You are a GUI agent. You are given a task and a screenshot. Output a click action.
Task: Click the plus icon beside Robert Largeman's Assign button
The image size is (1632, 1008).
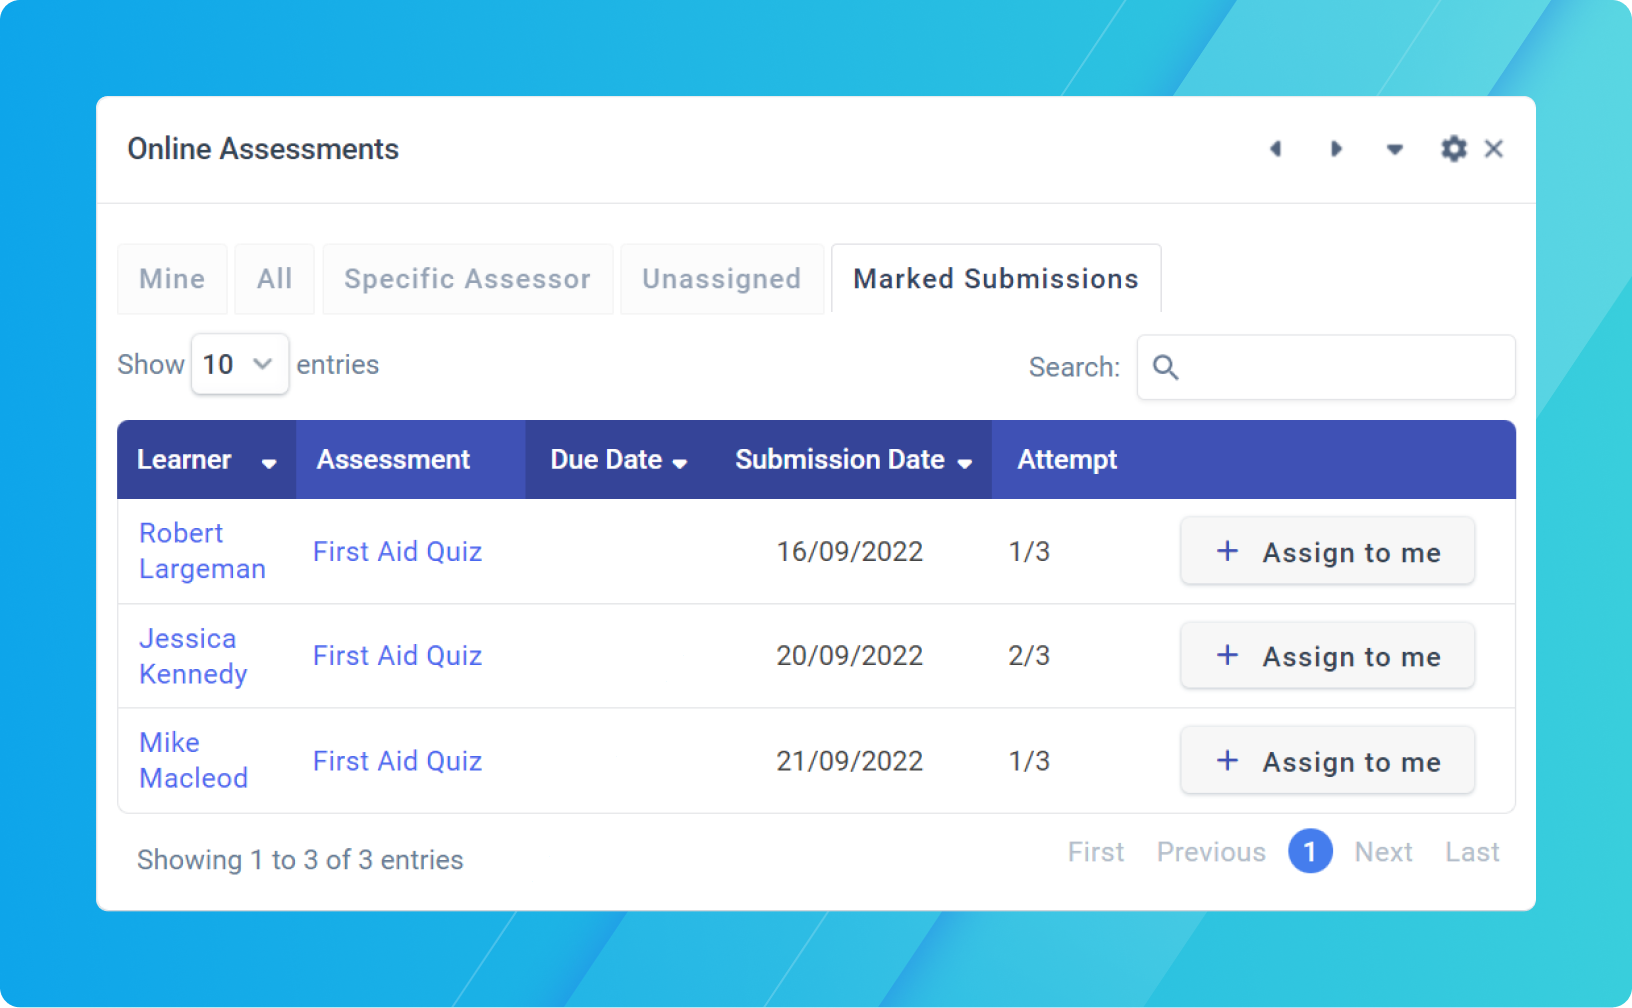(x=1227, y=551)
